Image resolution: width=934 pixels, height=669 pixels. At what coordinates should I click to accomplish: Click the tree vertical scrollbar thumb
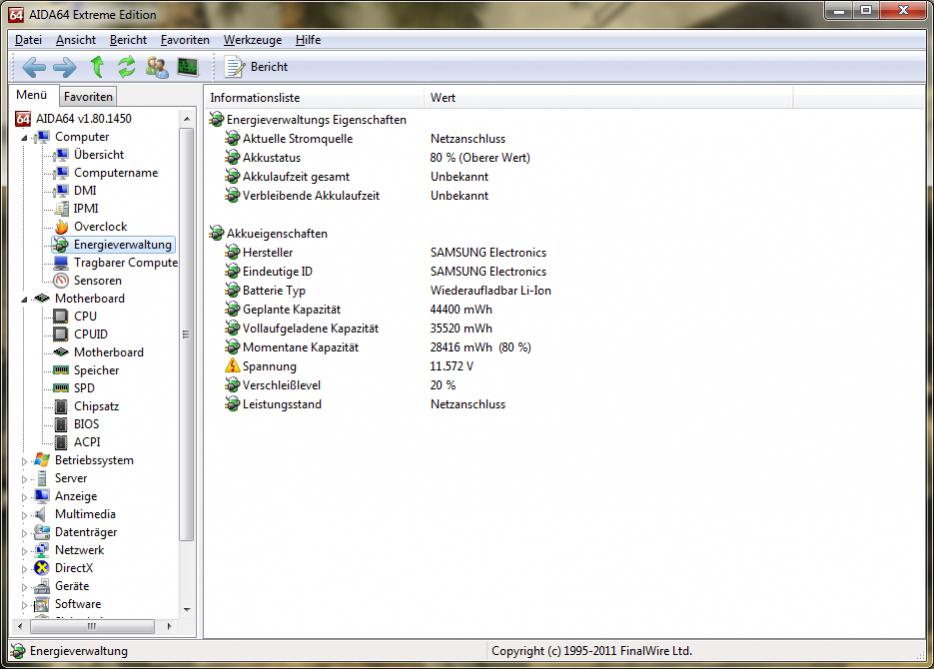click(186, 335)
